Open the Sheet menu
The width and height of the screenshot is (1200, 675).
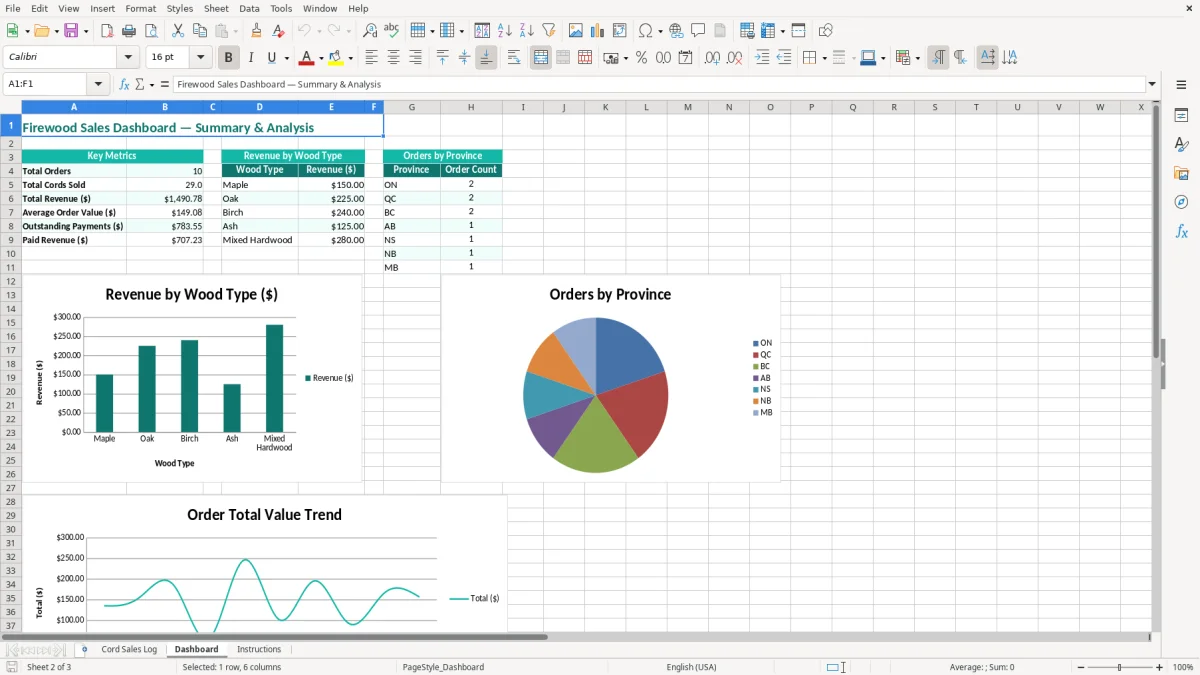tap(216, 8)
